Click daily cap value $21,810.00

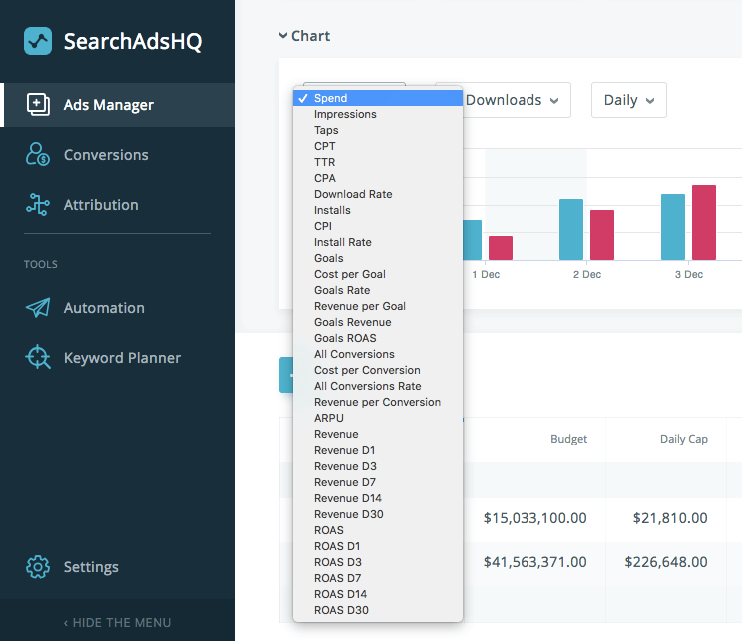(670, 518)
